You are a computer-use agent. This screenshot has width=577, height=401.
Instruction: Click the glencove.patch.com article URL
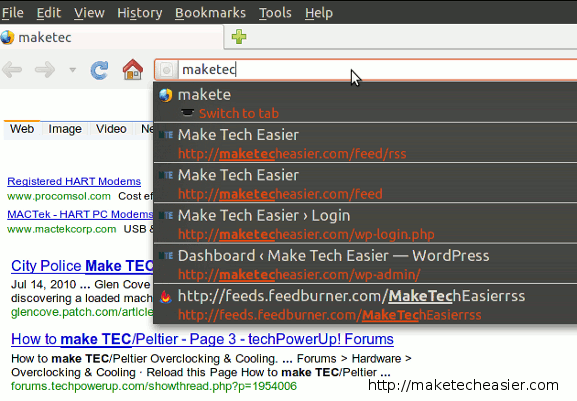(82, 312)
